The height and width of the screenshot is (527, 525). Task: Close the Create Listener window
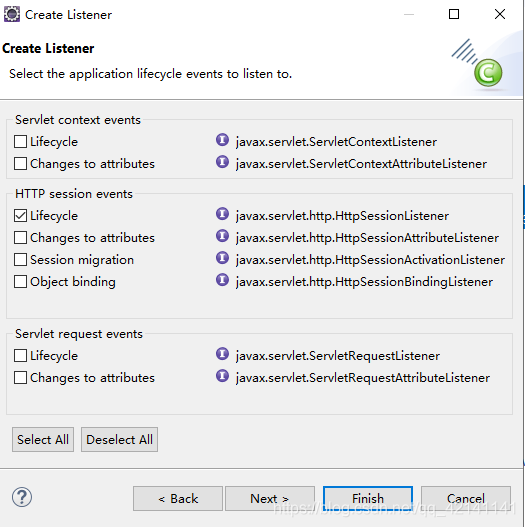[500, 14]
